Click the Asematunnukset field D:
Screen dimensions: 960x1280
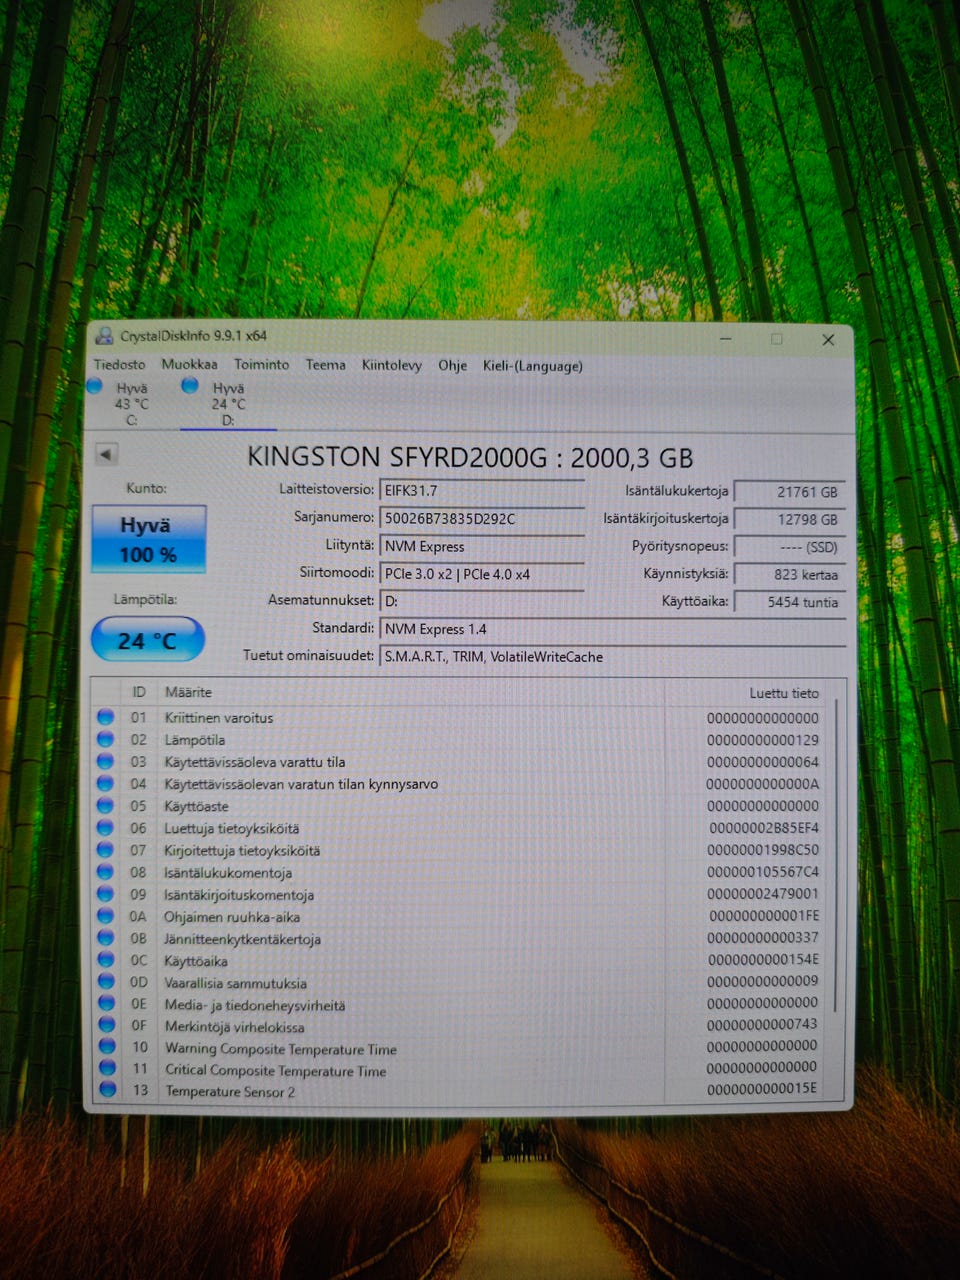[x=482, y=601]
